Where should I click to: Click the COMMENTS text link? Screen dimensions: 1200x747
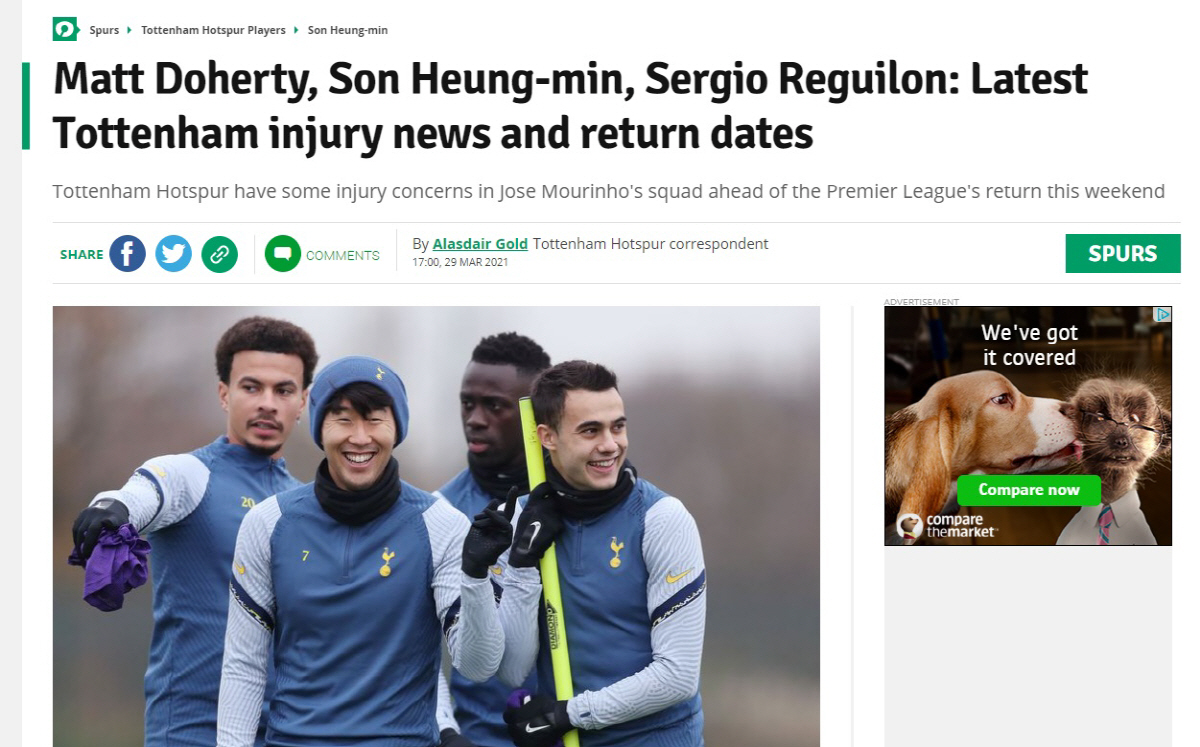tap(343, 255)
